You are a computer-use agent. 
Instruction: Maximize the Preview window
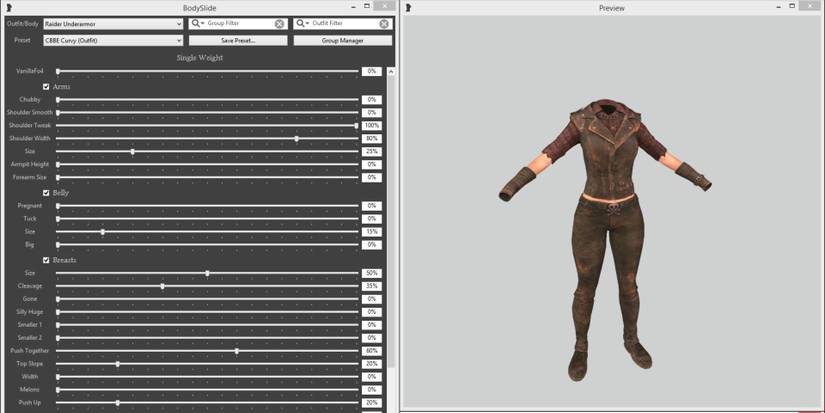click(x=792, y=6)
